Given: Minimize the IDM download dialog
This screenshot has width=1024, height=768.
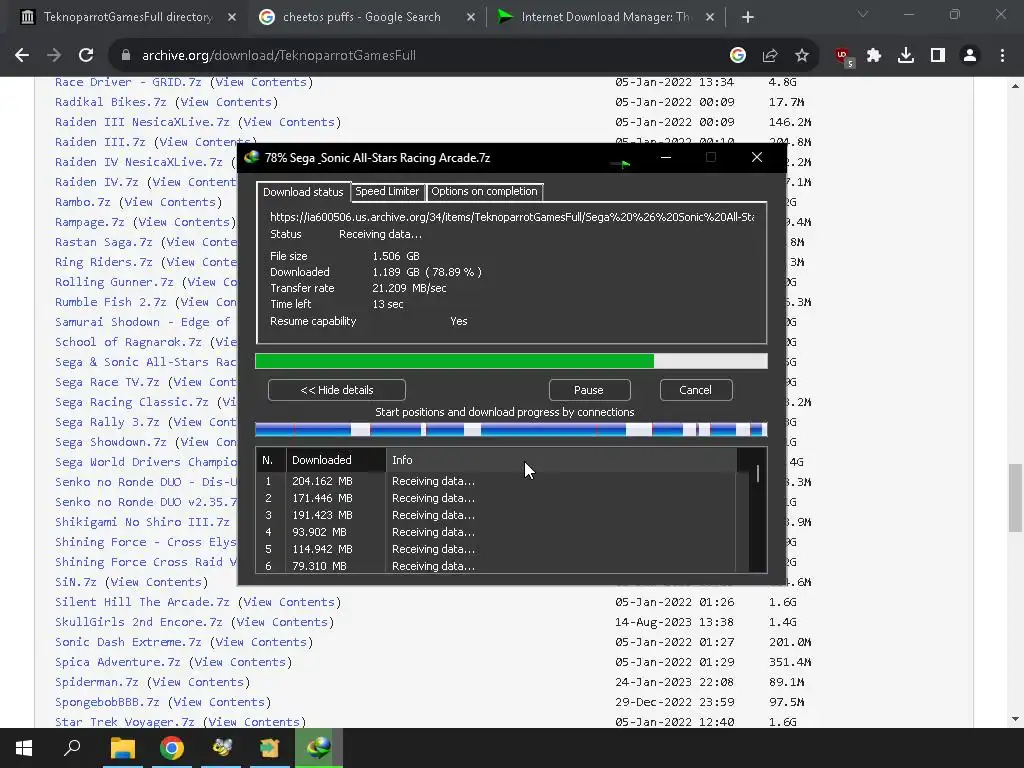Looking at the screenshot, I should click(665, 157).
